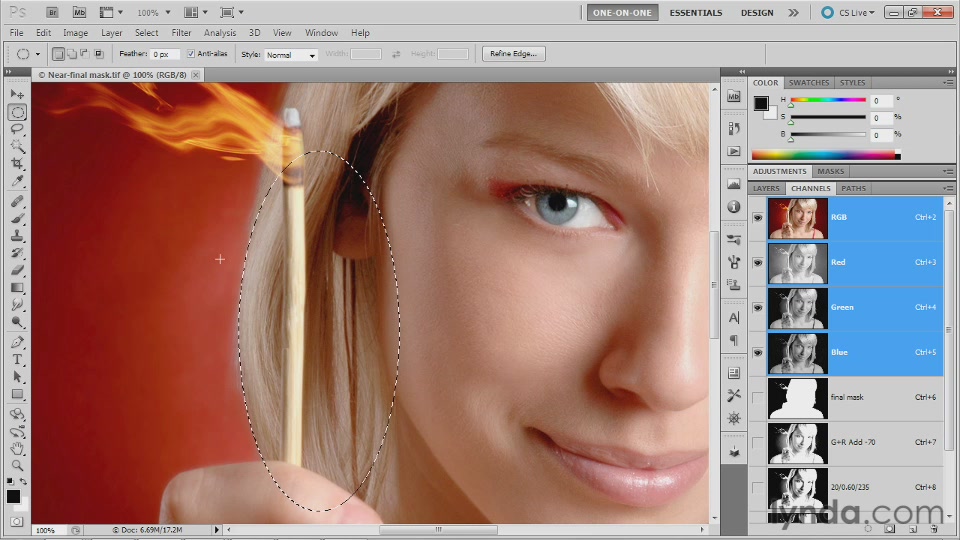Screen dimensions: 960x540
Task: Select the History Brush tool
Action: 17,253
